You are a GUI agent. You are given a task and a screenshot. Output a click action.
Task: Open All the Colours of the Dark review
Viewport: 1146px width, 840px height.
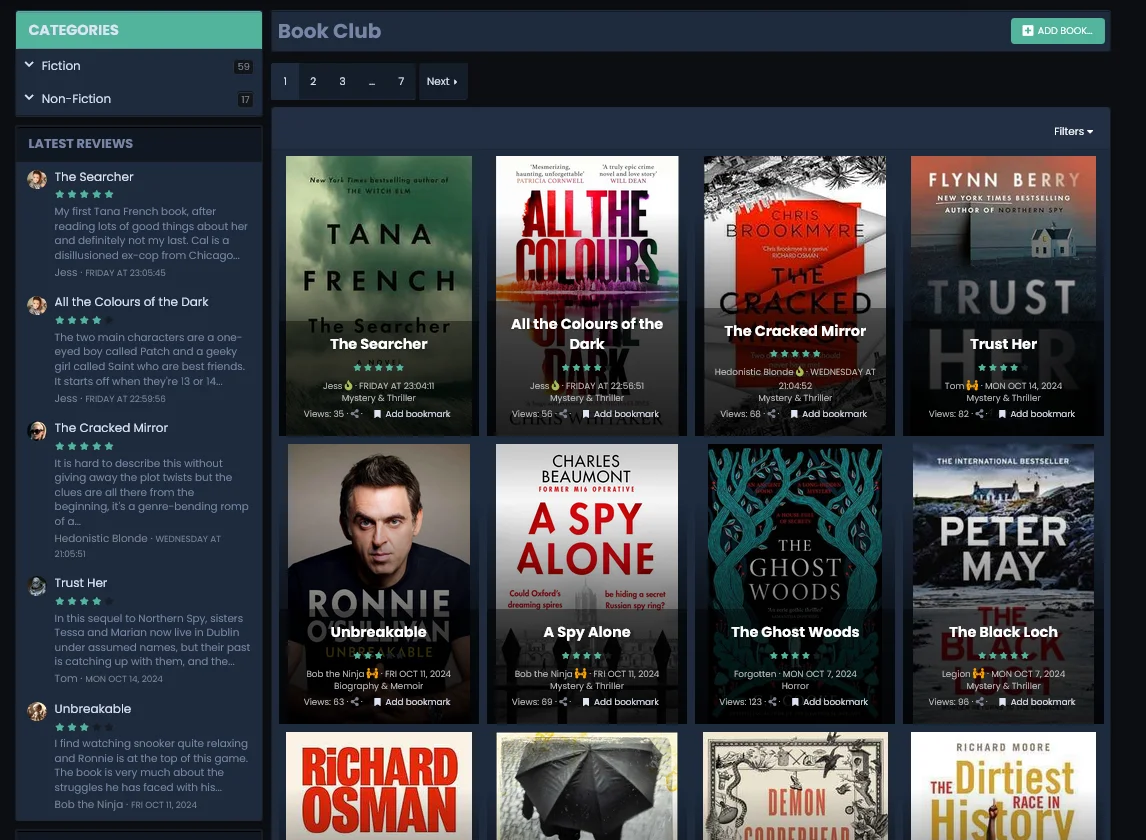pyautogui.click(x=131, y=302)
